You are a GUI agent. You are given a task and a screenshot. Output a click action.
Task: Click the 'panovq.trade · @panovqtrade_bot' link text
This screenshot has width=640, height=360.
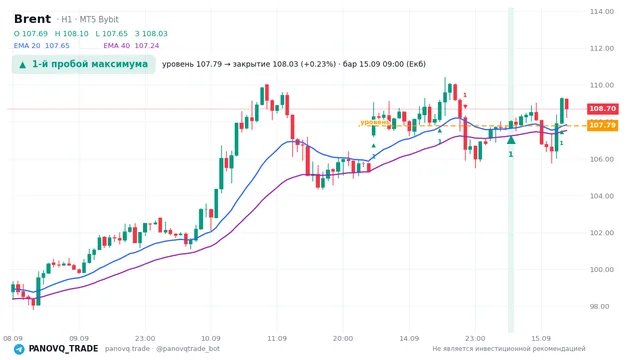pos(162,349)
